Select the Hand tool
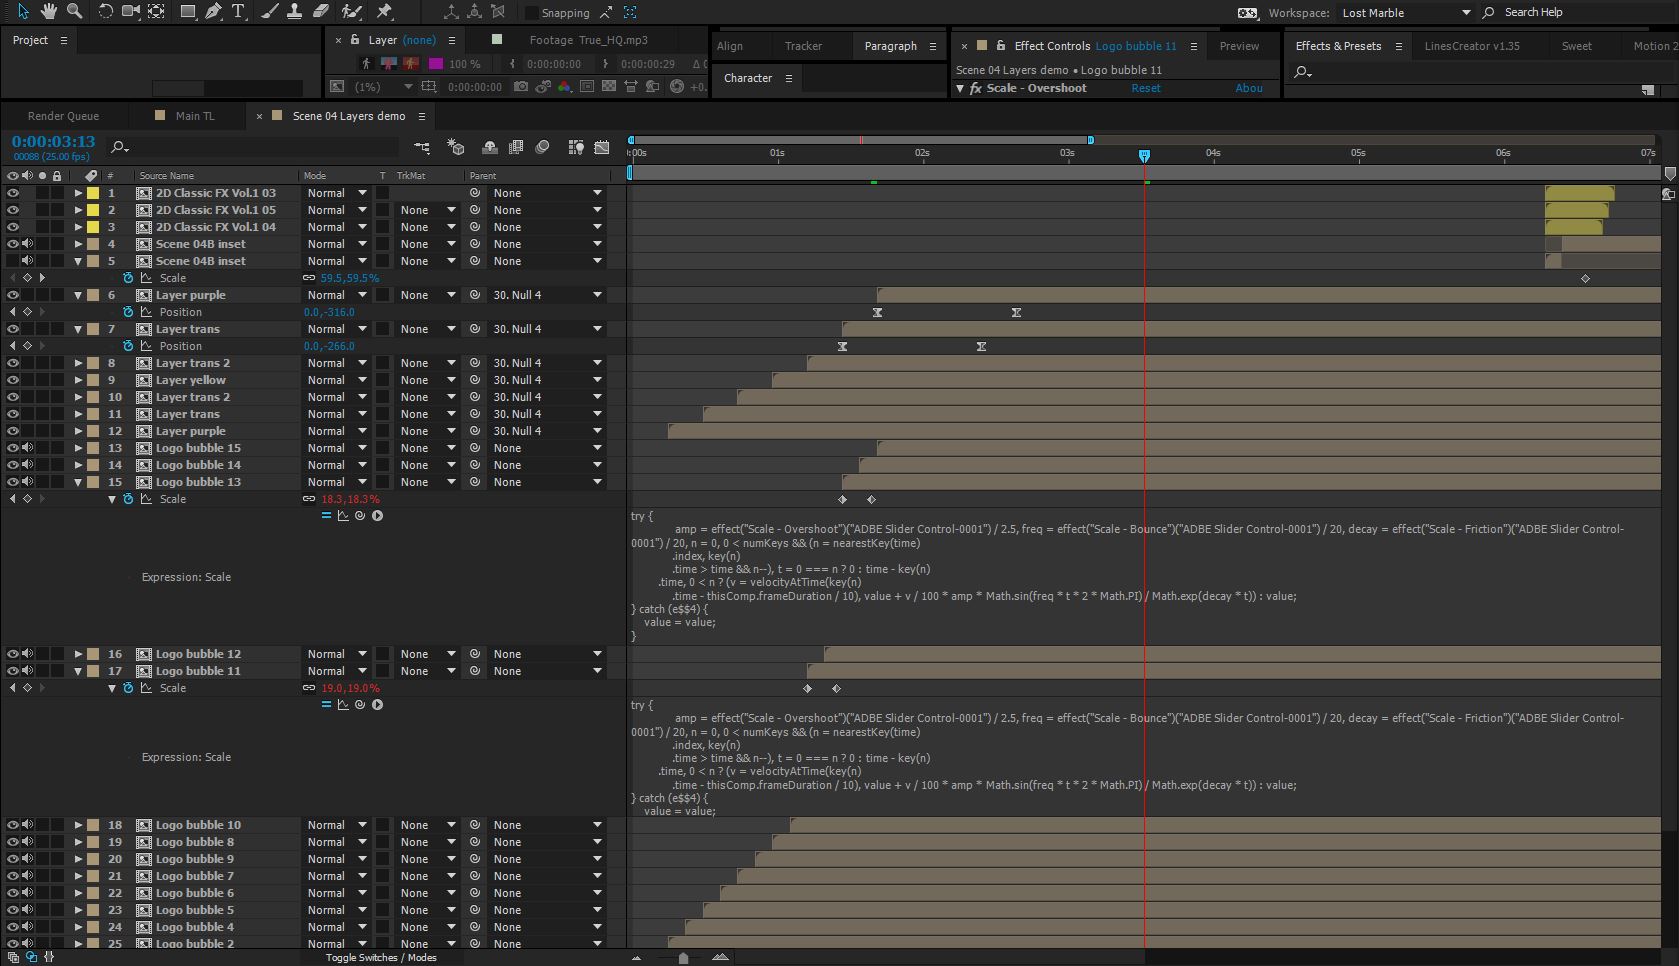The image size is (1679, 966). pos(48,12)
